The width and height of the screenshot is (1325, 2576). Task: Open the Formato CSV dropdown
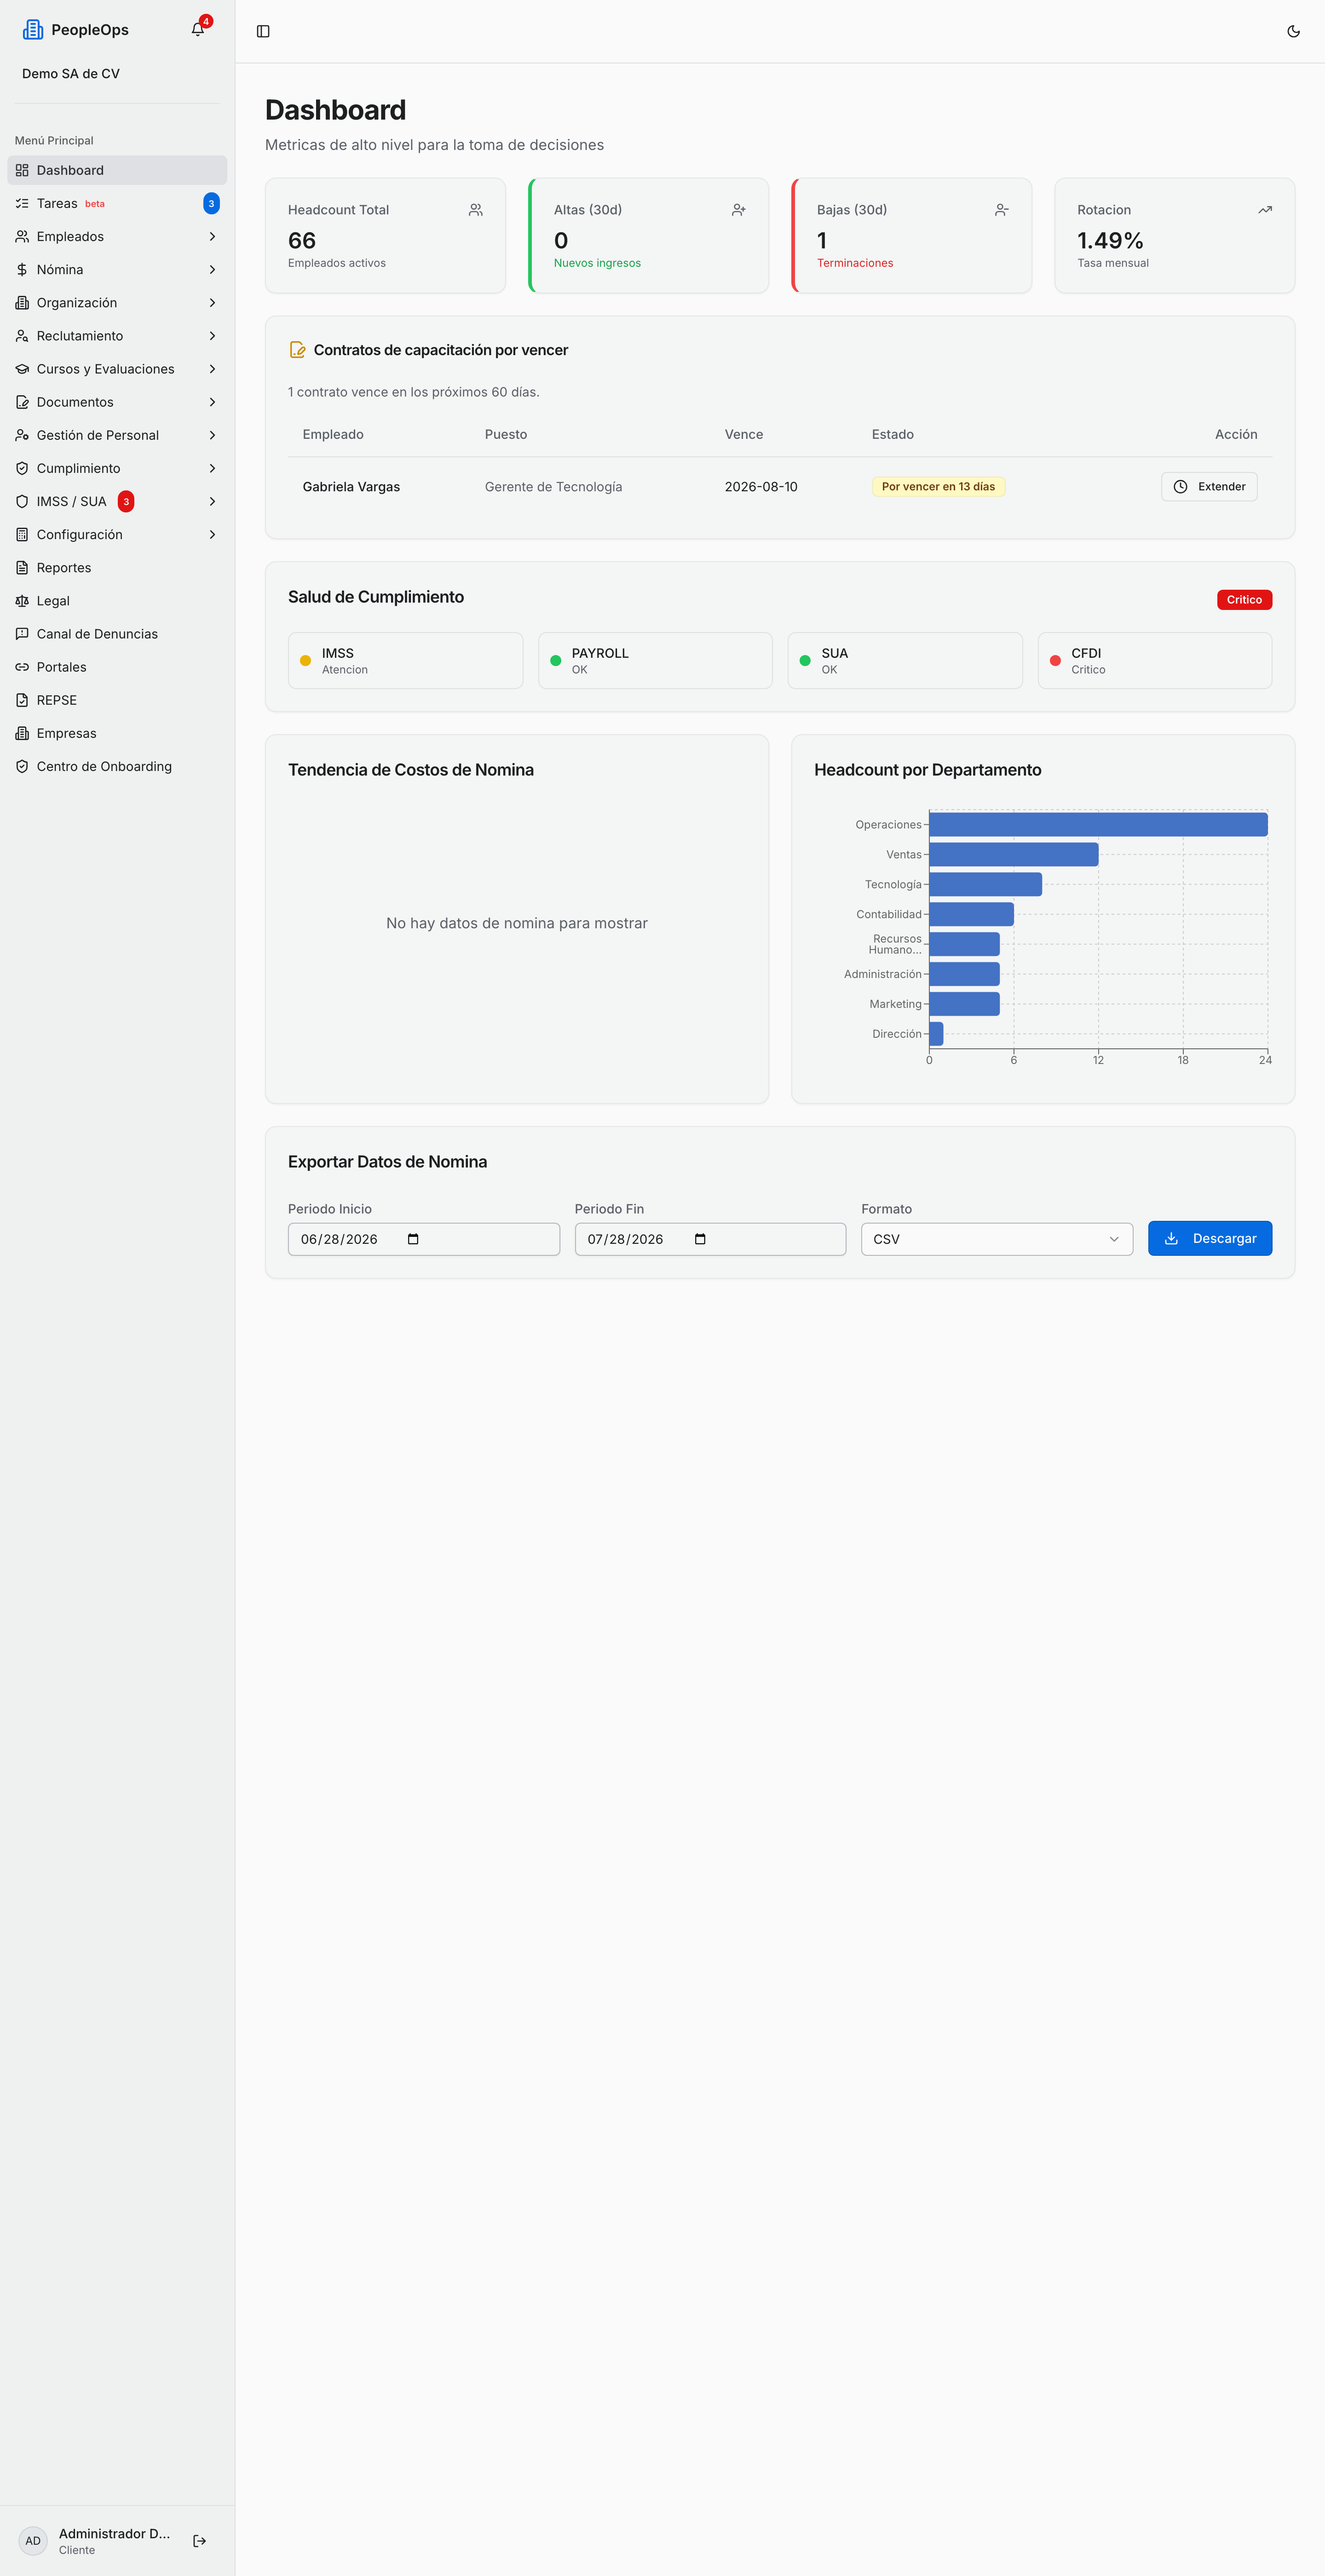click(x=996, y=1239)
